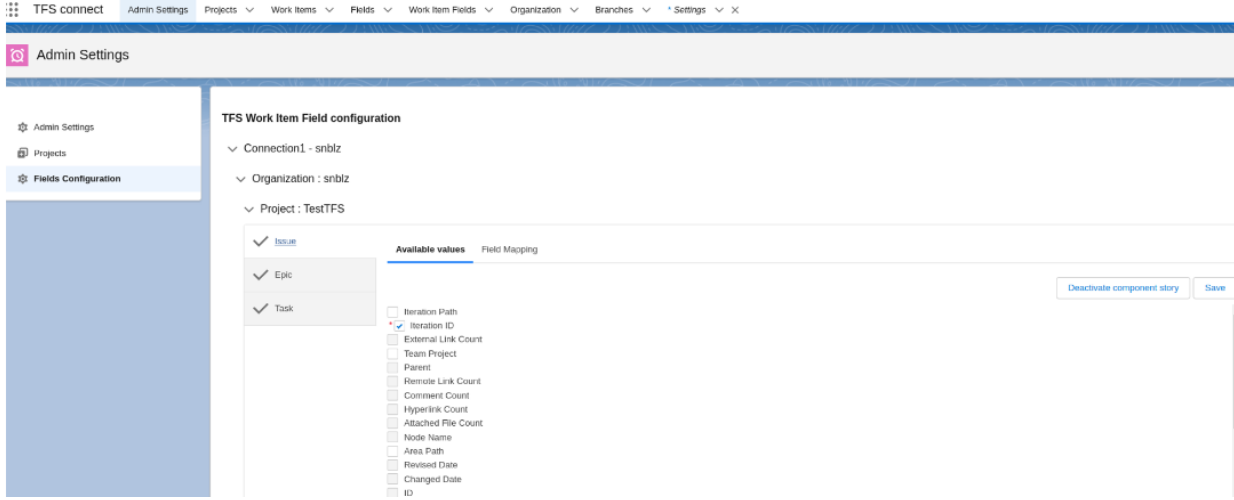Collapse the Connection1 - snblz section
The image size is (1234, 500).
(232, 149)
